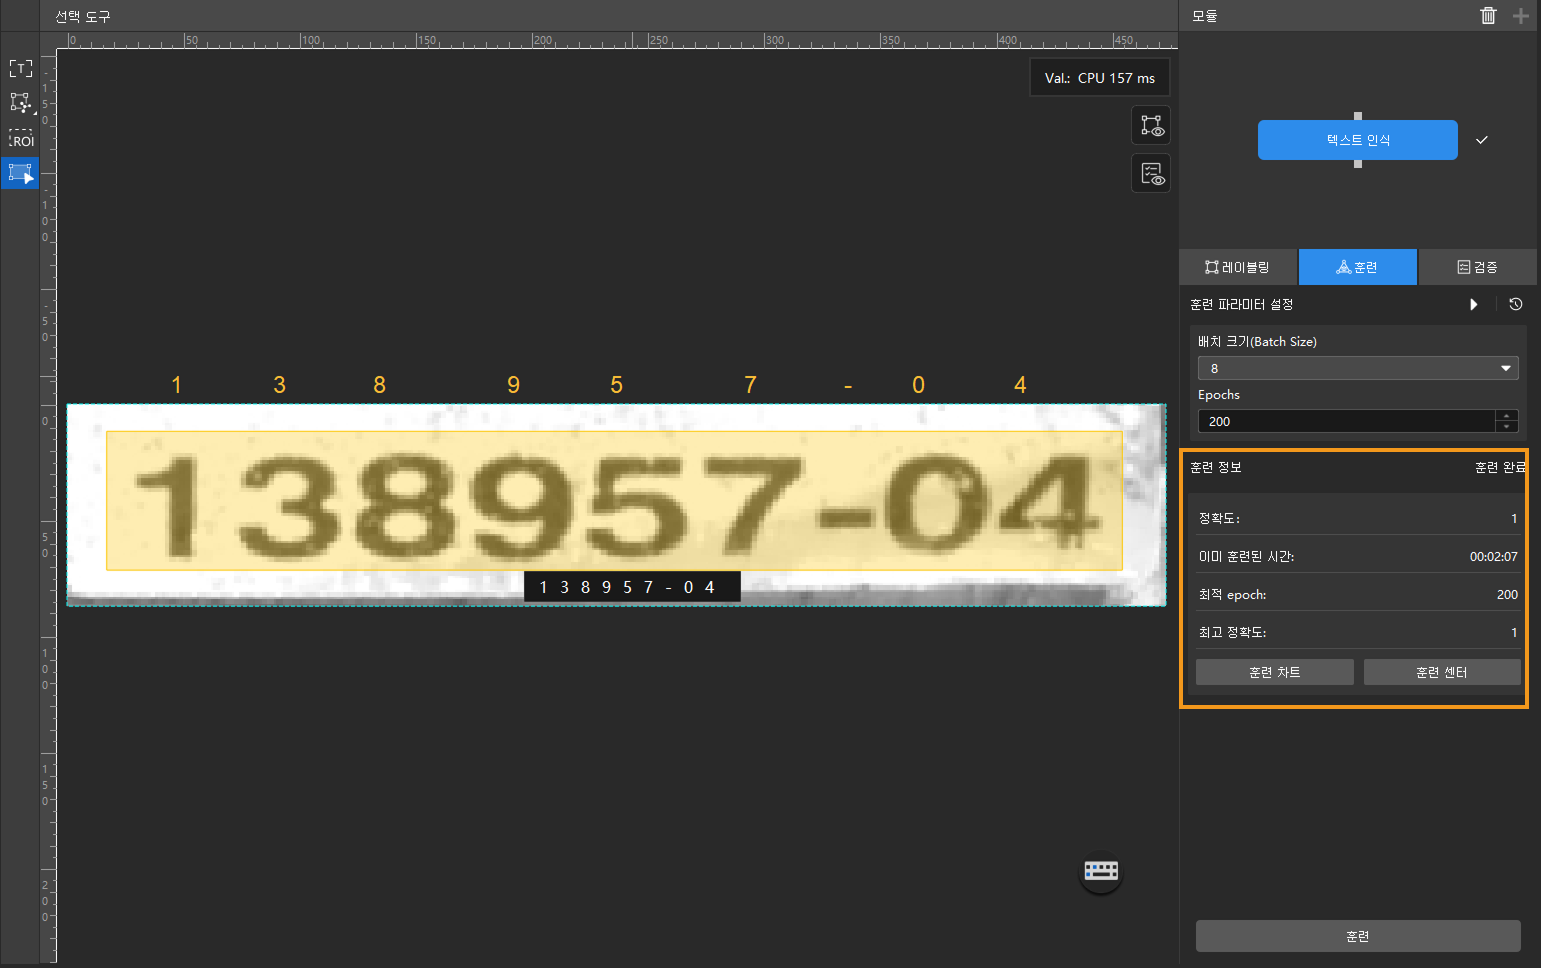Select the text labeling tool icon

(20, 69)
